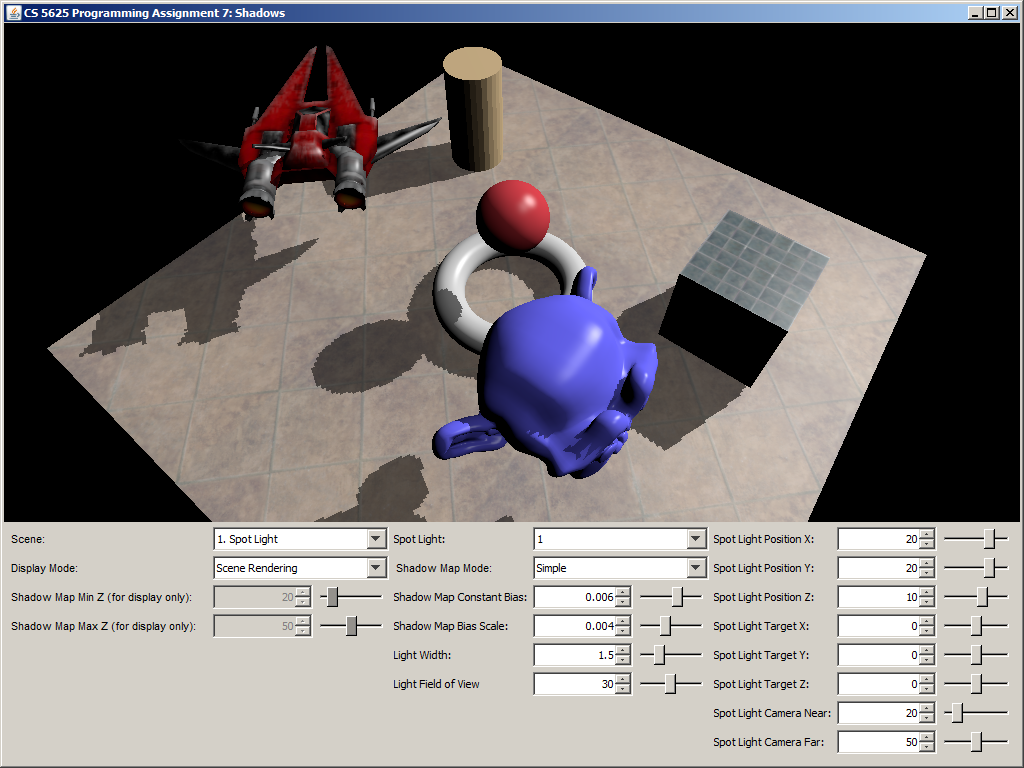
Task: Click the Light Width slider handle
Action: click(659, 655)
